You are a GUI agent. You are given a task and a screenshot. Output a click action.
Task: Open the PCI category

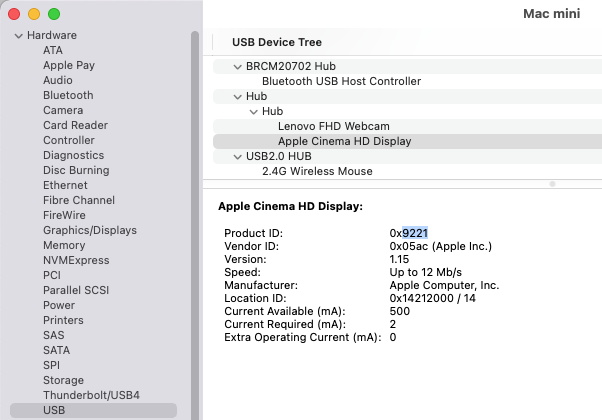52,275
